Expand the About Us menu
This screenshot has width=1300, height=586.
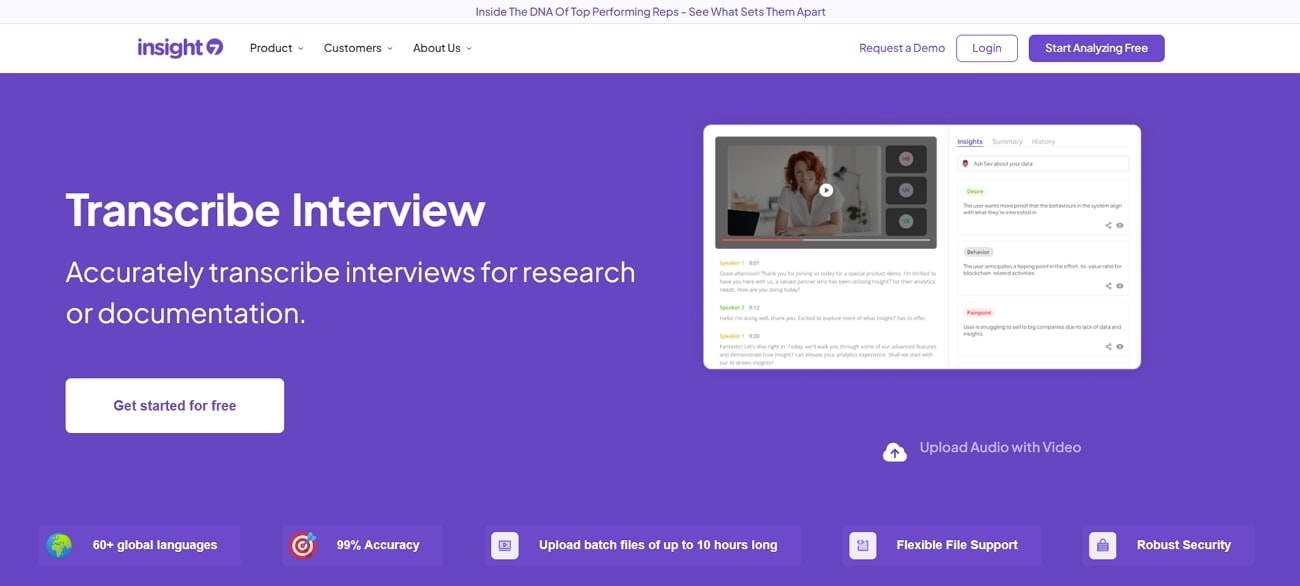pyautogui.click(x=442, y=48)
